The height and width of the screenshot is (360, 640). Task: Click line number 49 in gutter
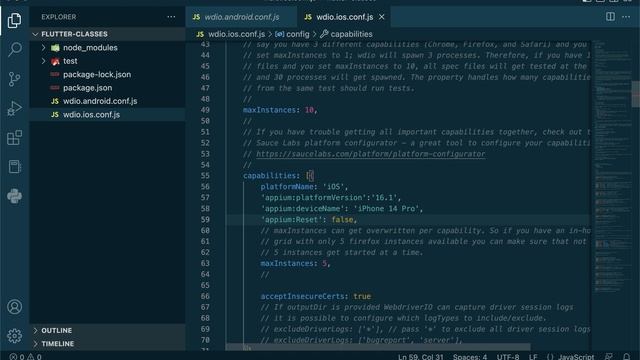205,110
